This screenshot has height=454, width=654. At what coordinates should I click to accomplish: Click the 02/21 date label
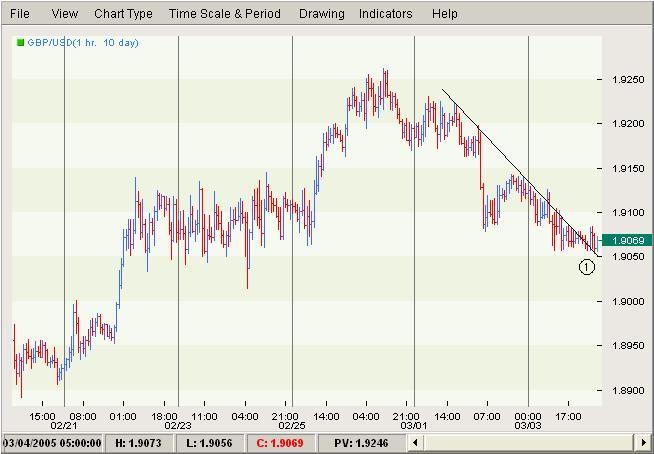pyautogui.click(x=63, y=426)
